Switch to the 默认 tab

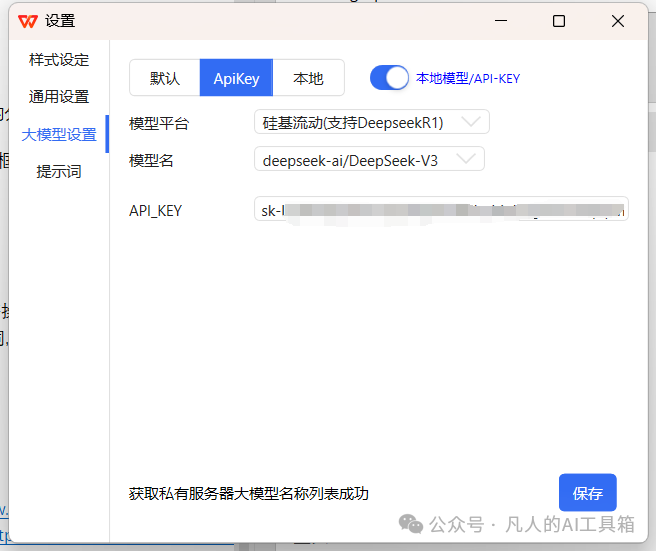(165, 78)
